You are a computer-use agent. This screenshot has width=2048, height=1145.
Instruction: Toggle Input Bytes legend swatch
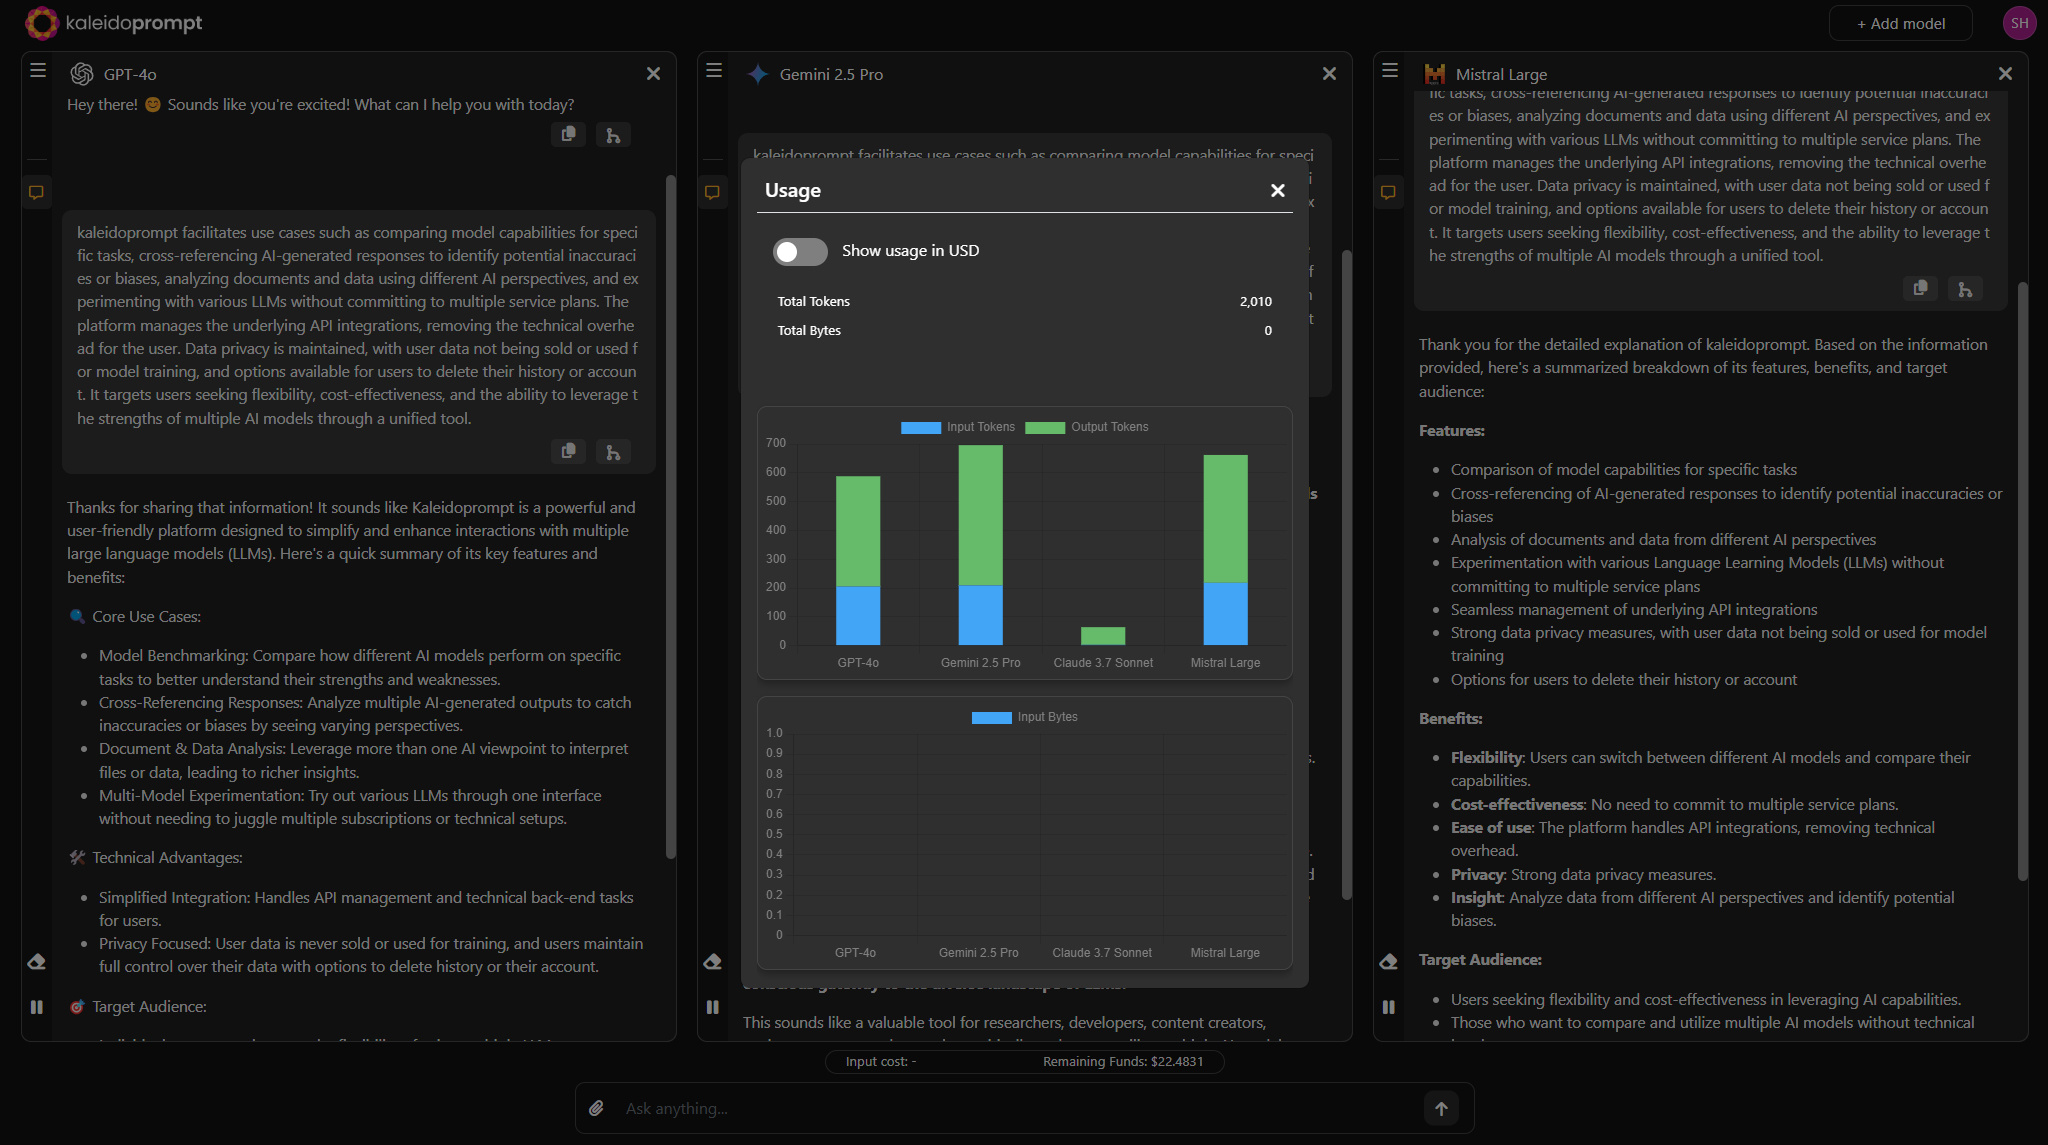[x=991, y=717]
